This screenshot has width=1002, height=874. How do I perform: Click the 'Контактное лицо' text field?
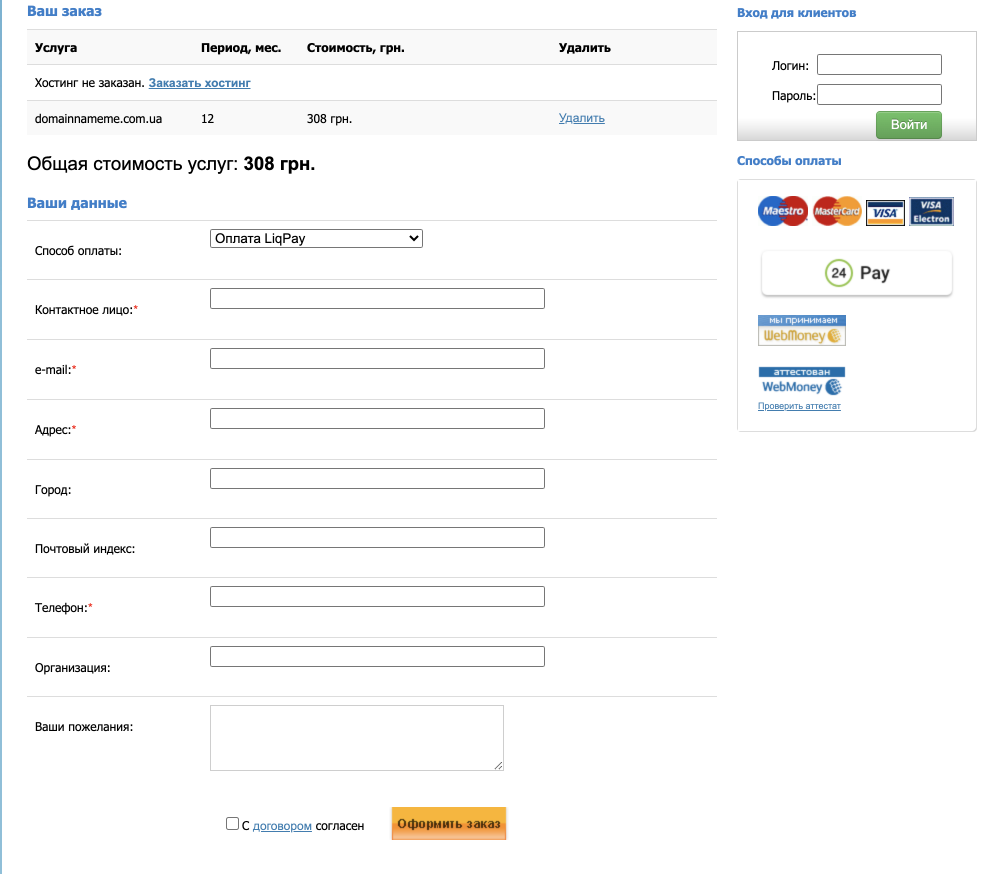(377, 299)
